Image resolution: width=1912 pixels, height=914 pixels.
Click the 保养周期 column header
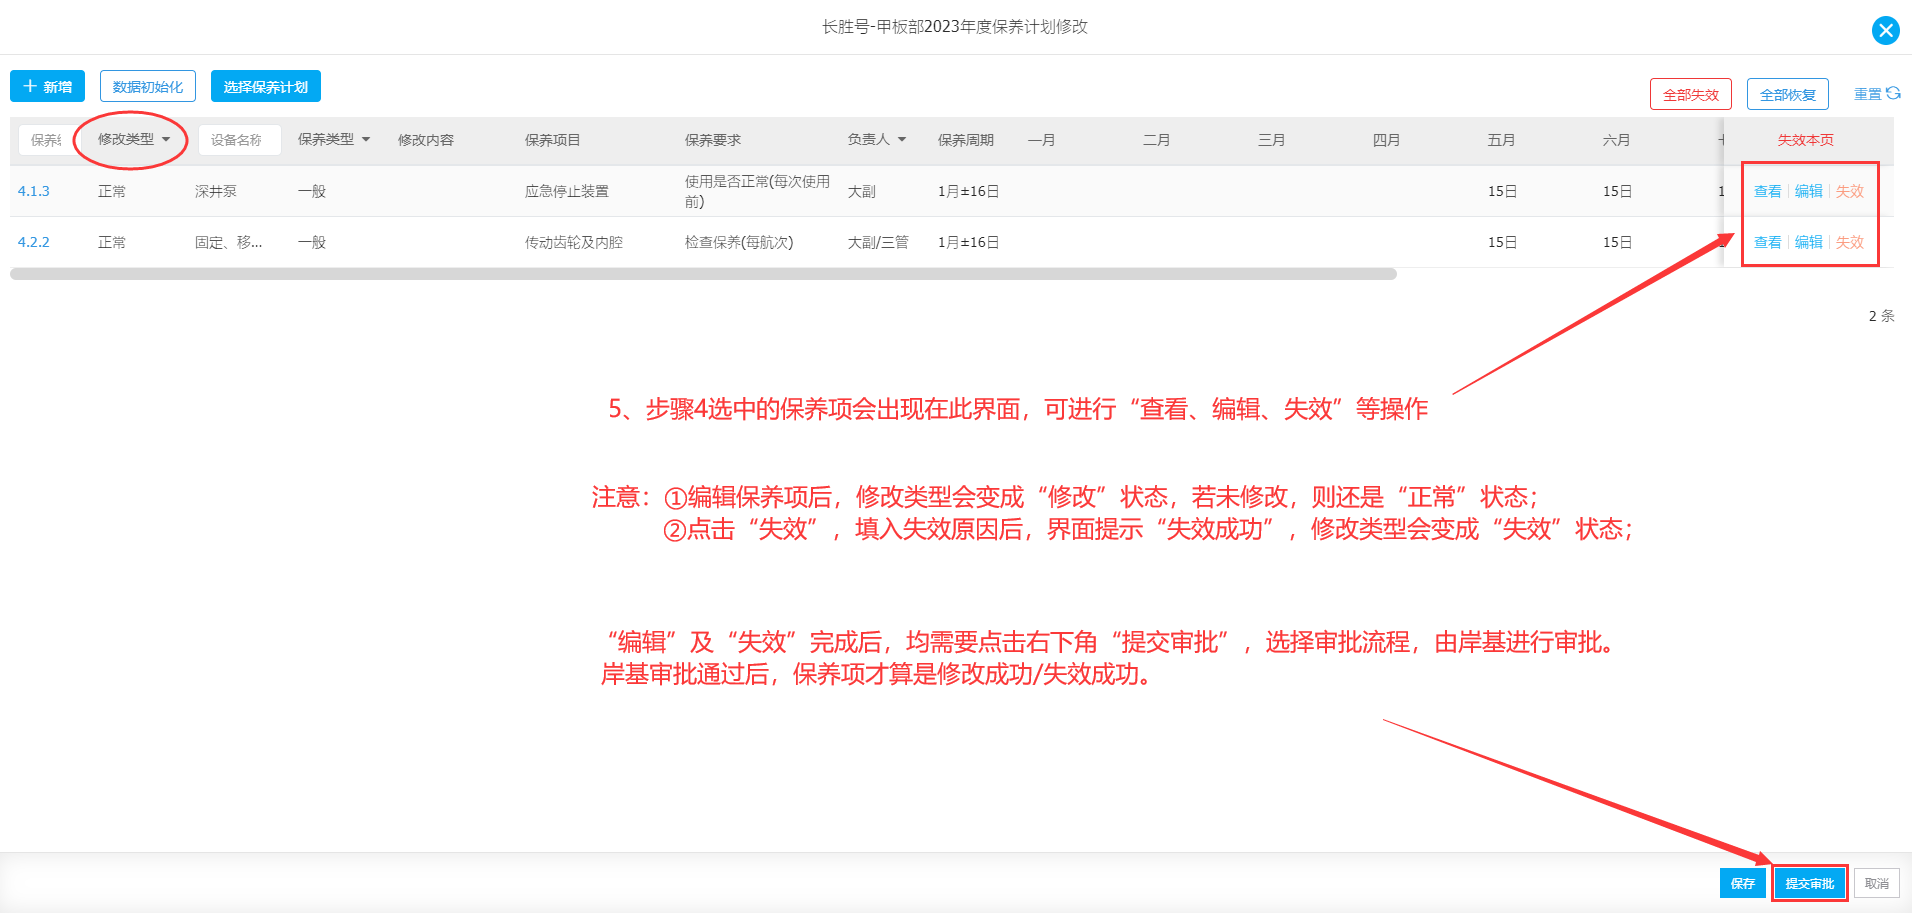point(965,140)
